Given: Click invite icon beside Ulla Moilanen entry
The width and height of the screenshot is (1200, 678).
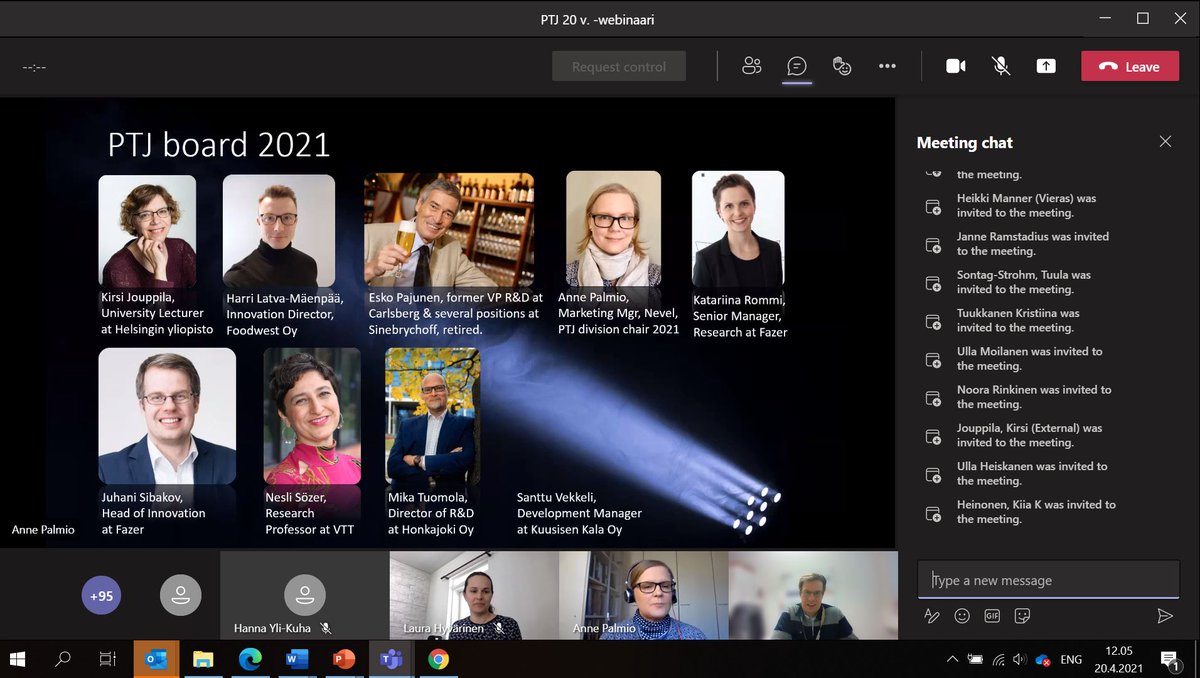Looking at the screenshot, I should coord(933,360).
